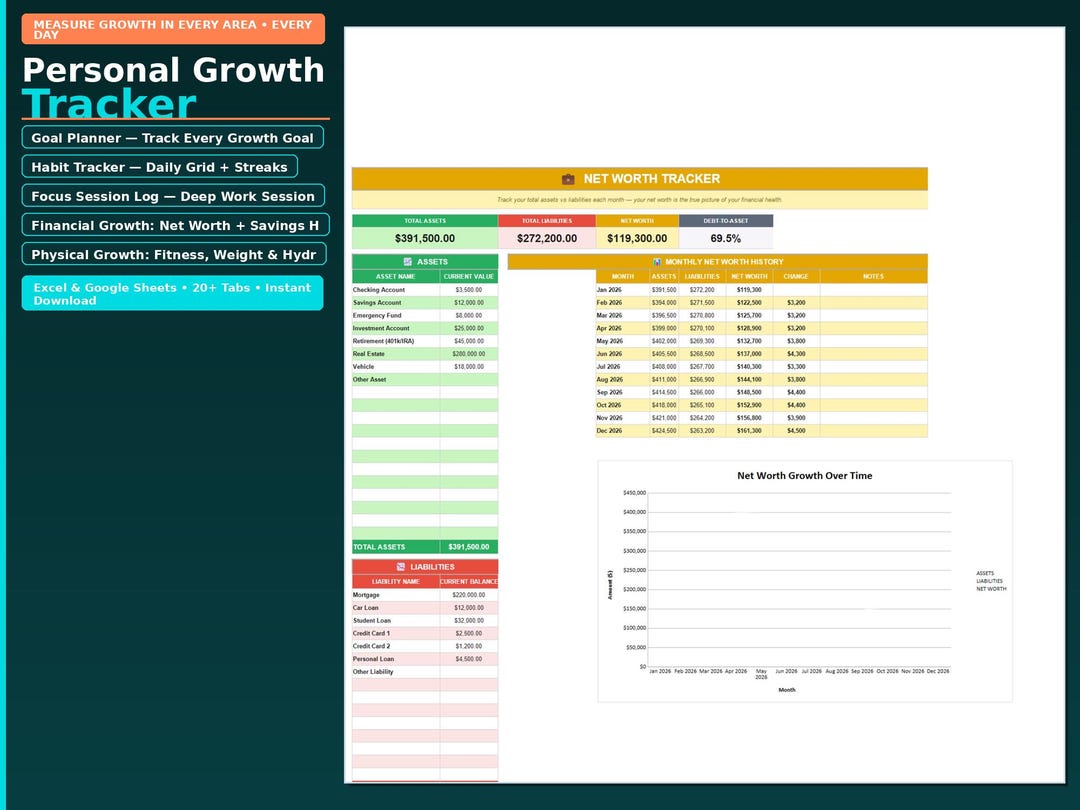Click the MONTH column header in history table
The image size is (1080, 810).
click(x=623, y=276)
